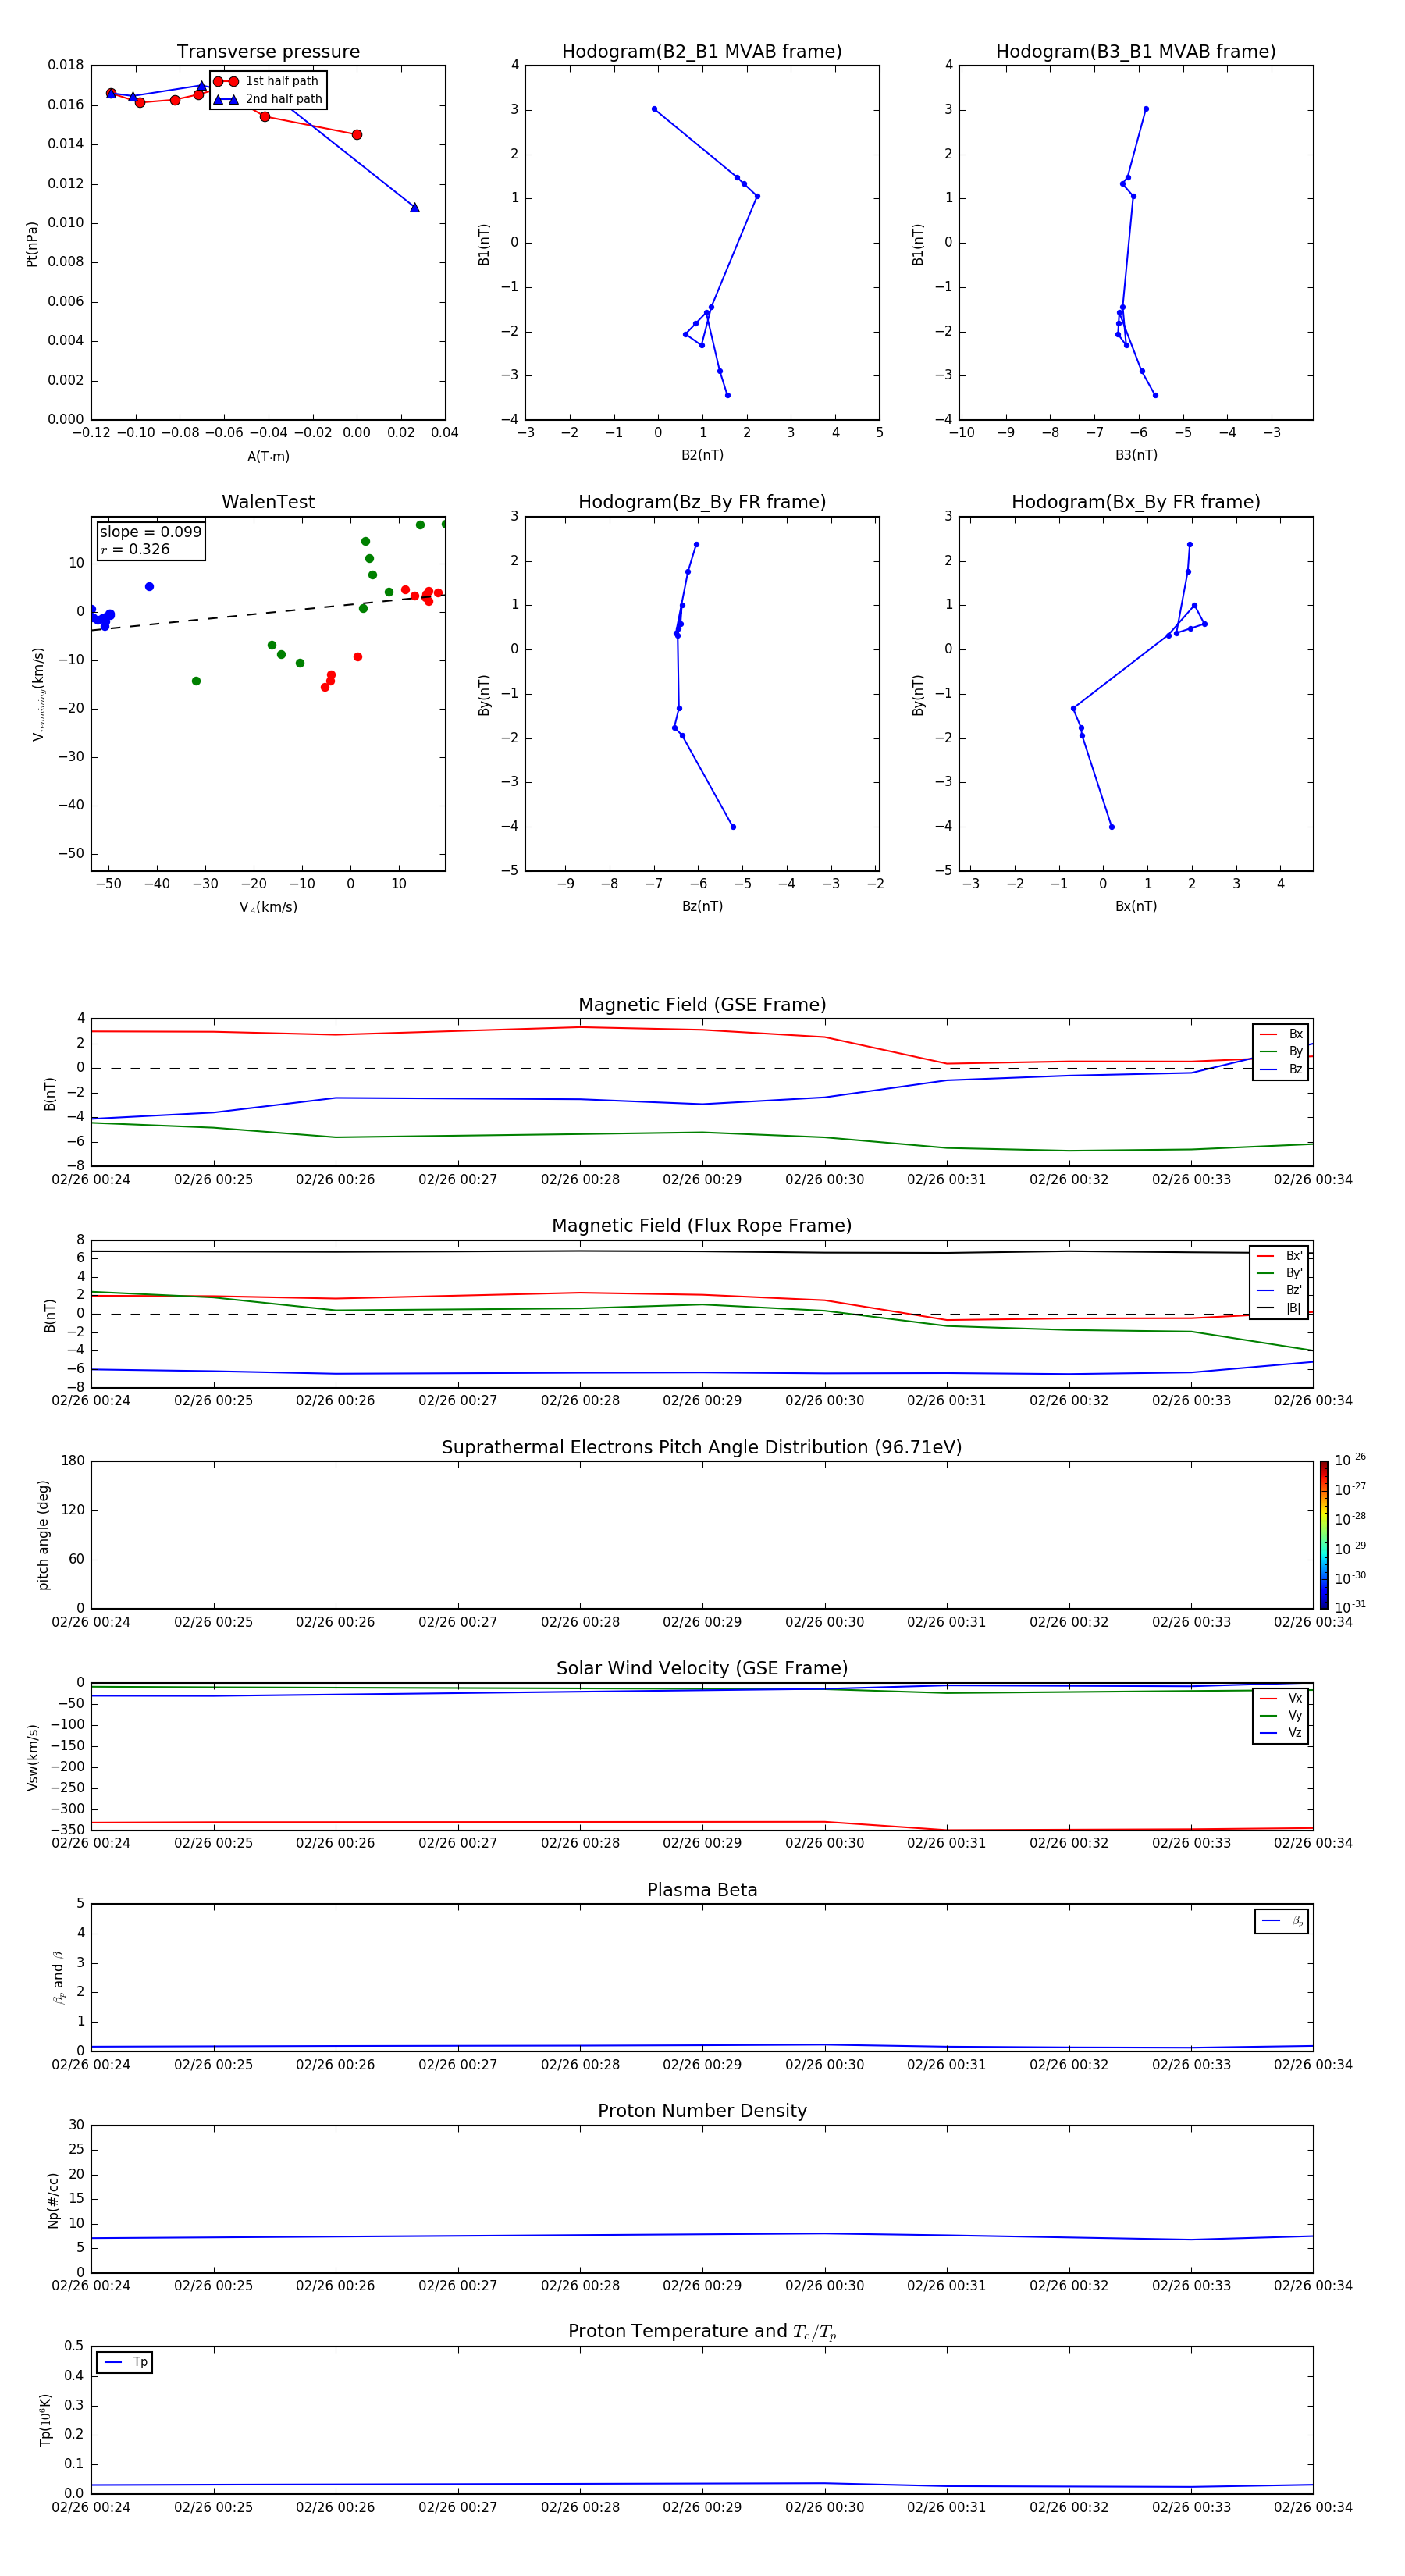The width and height of the screenshot is (1405, 2576).
Task: Click the 'Hodogram(B2_B1 MVAB frame)' title
Action: (701, 51)
